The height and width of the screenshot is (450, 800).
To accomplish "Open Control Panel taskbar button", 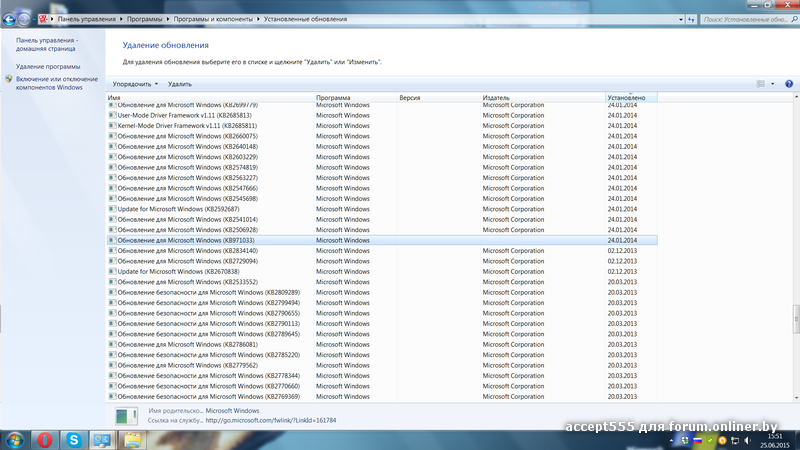I will (103, 440).
